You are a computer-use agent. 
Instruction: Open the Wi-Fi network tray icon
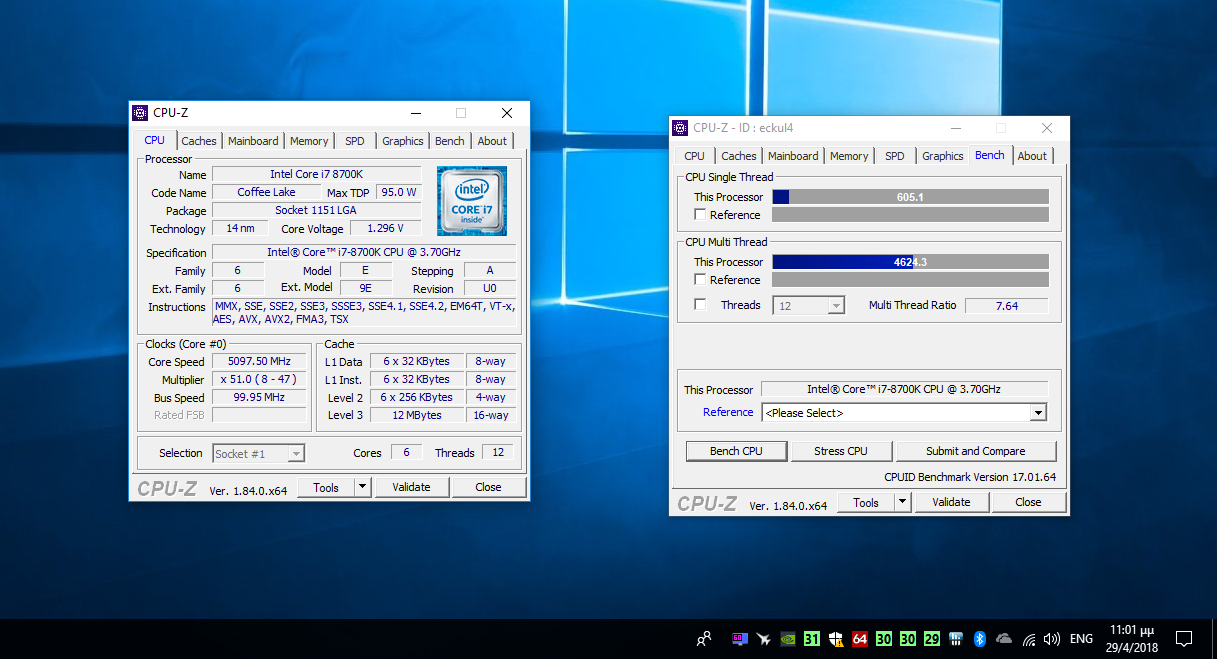point(1028,638)
